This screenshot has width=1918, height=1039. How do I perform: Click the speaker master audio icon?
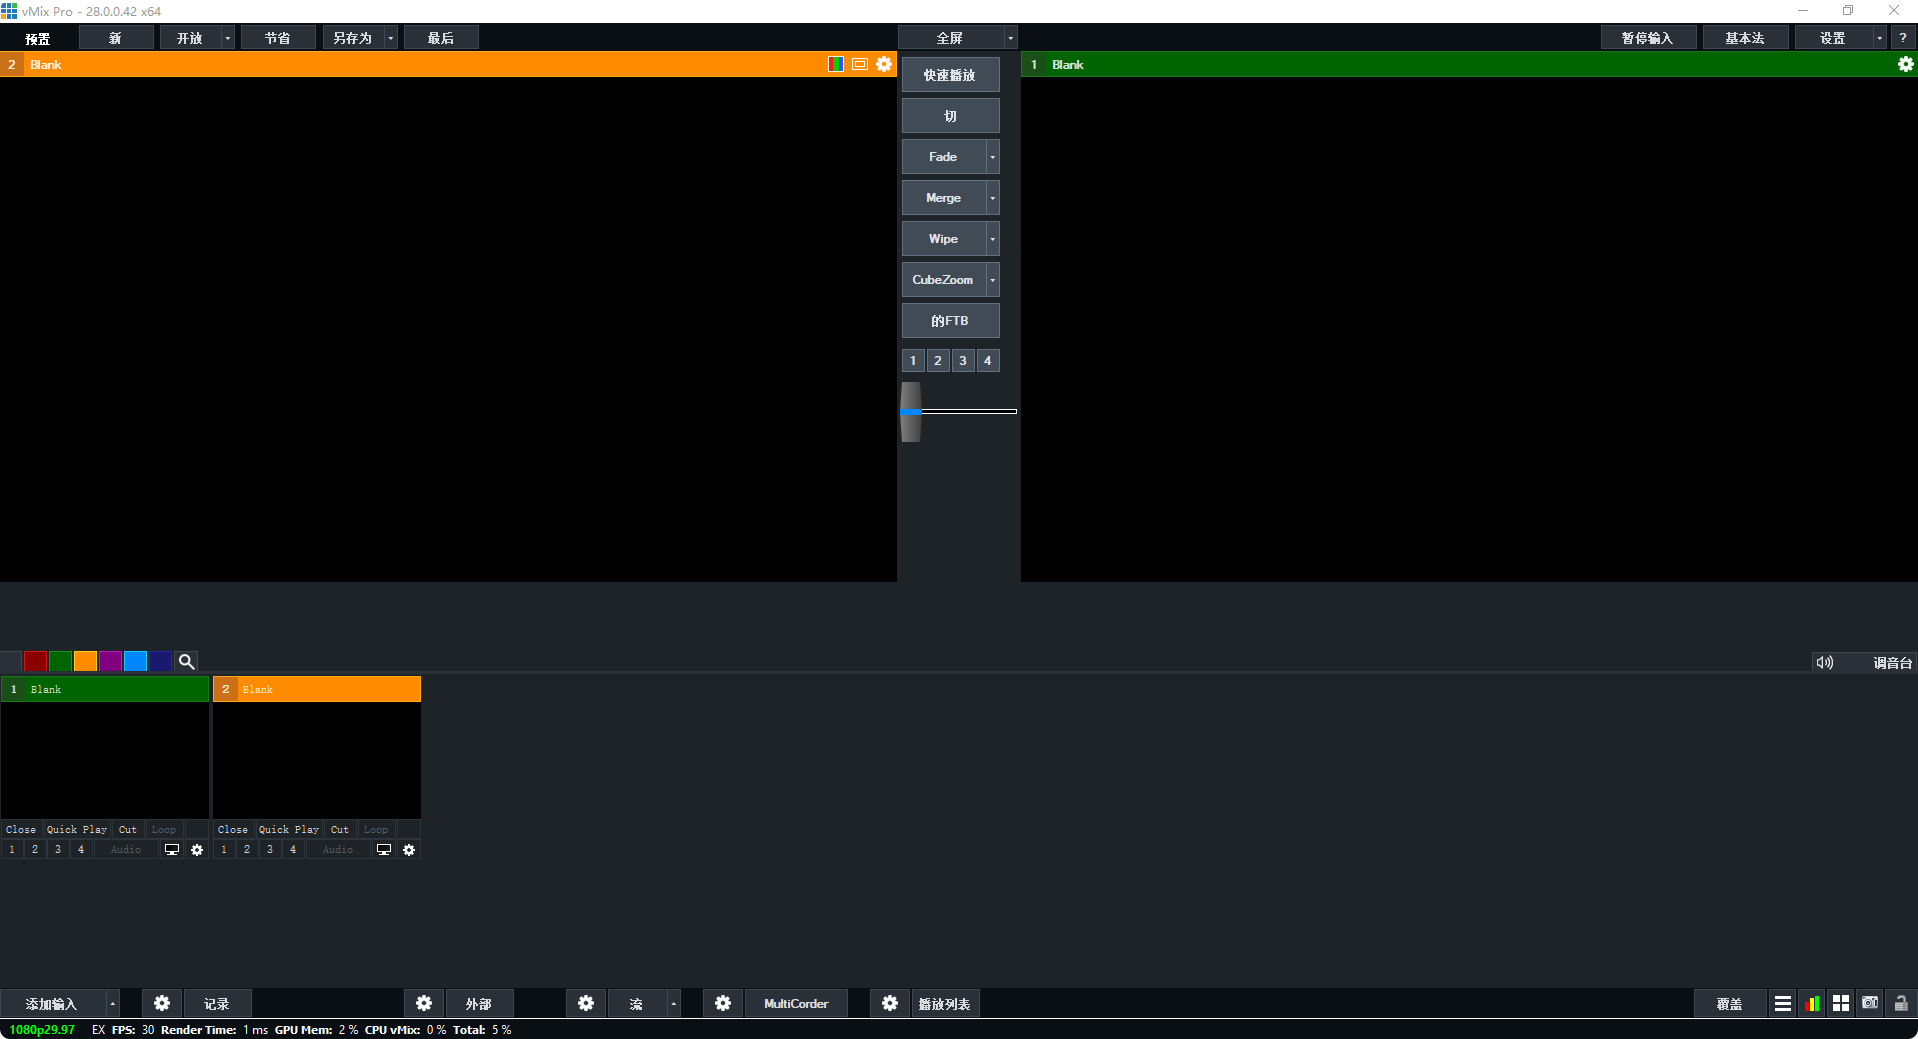click(1825, 663)
